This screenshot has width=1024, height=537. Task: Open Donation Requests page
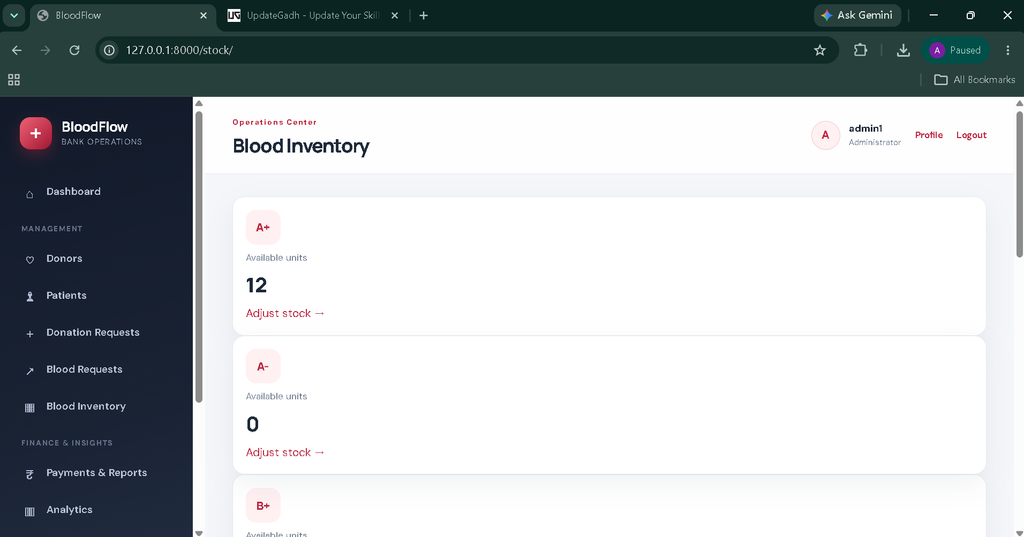[x=93, y=333]
